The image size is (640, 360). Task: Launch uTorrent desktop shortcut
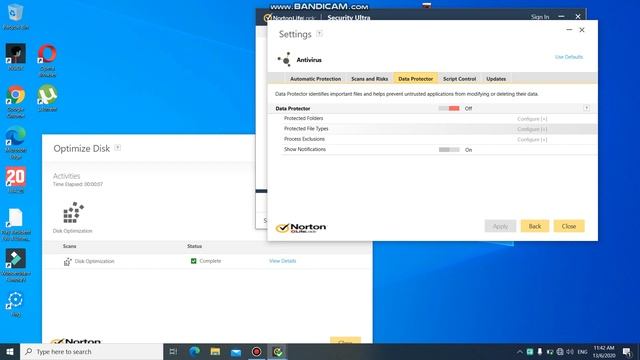(x=47, y=98)
